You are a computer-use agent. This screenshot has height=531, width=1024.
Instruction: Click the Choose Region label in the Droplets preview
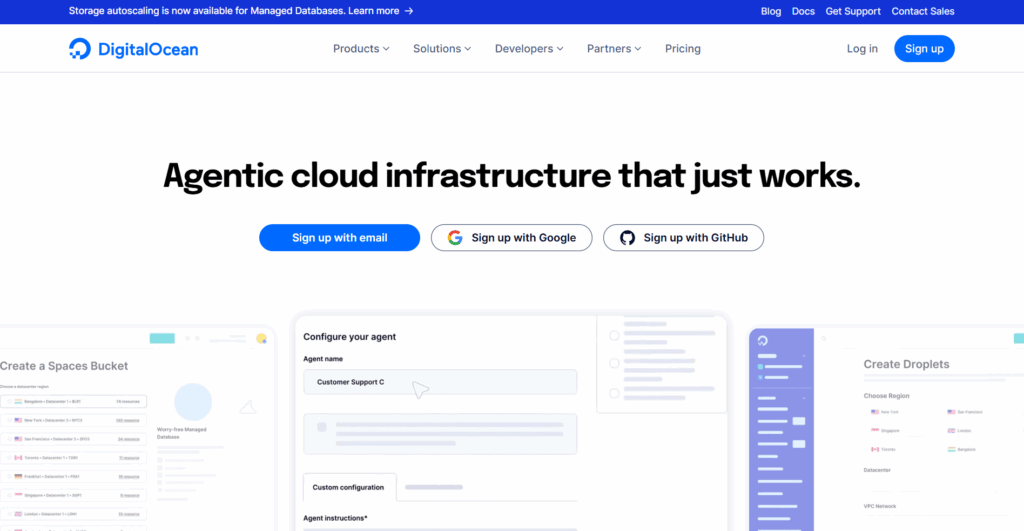click(x=886, y=396)
